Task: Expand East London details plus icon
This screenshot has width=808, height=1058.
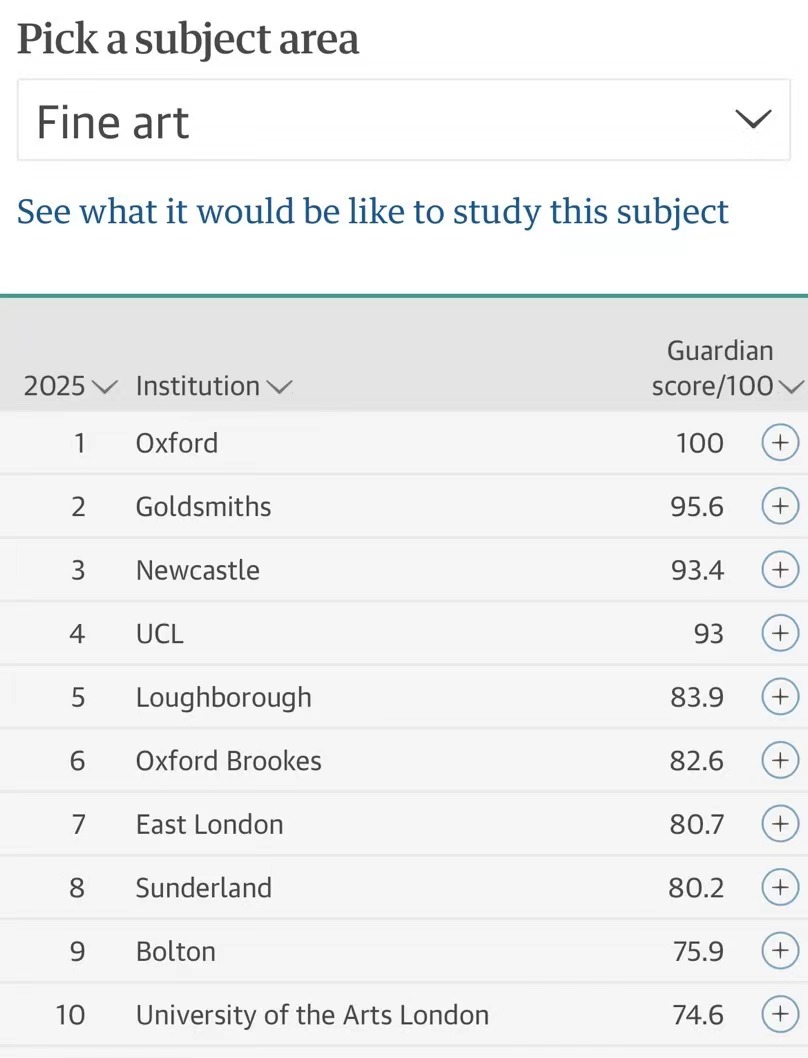Action: click(x=780, y=824)
